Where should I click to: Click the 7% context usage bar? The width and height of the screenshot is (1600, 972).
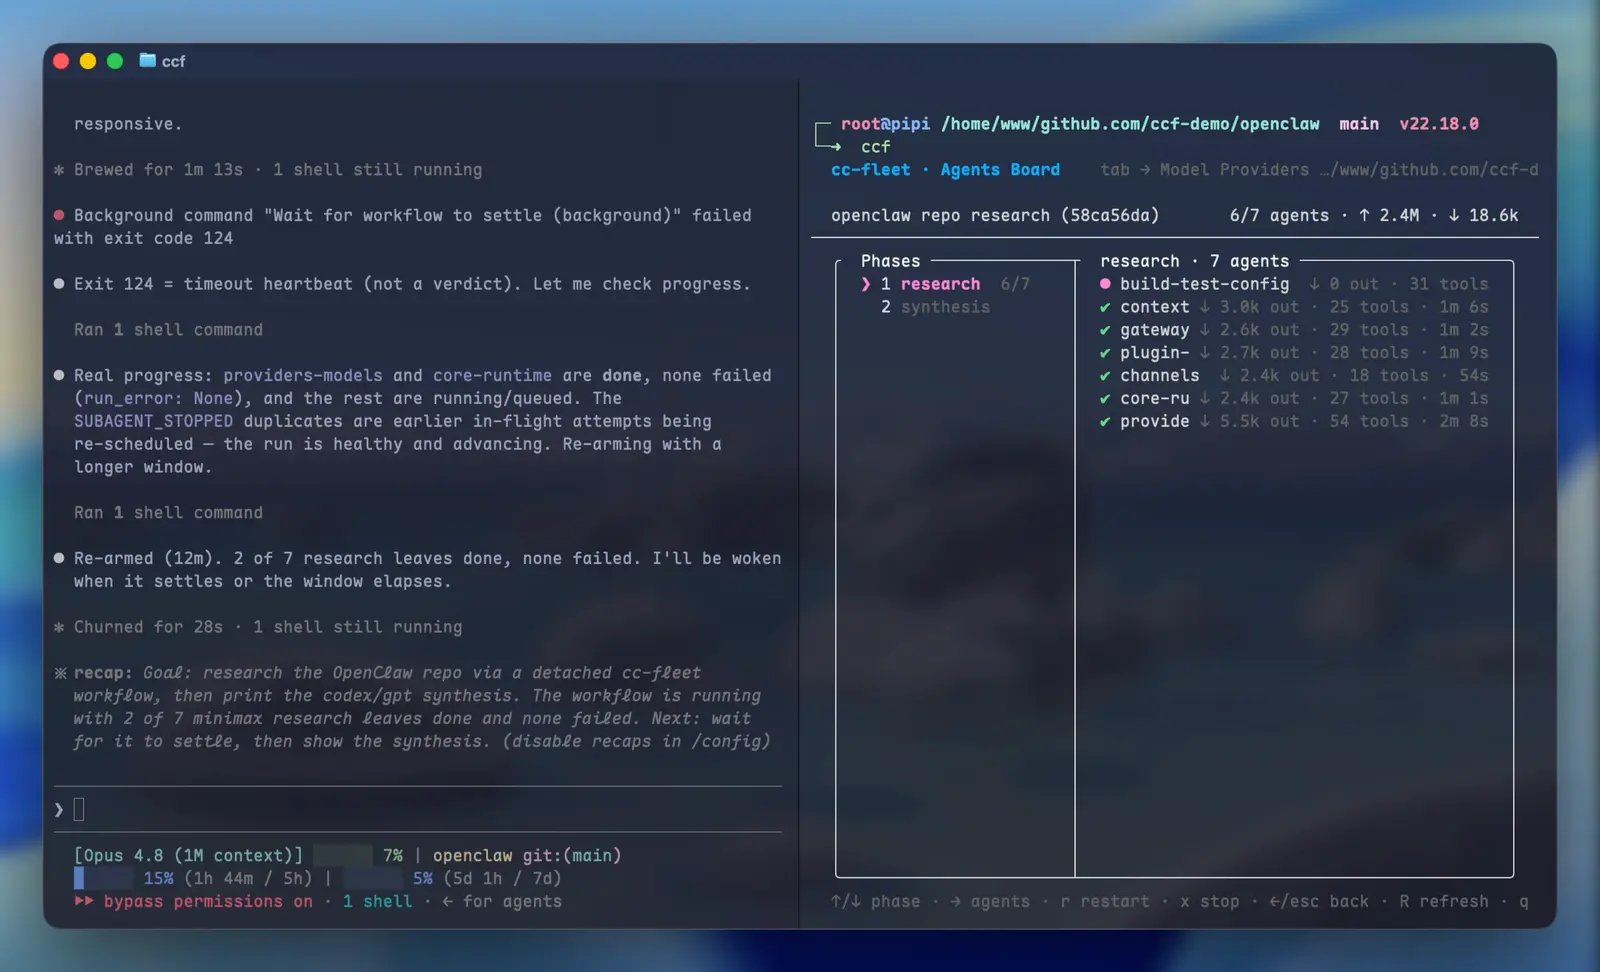point(343,856)
